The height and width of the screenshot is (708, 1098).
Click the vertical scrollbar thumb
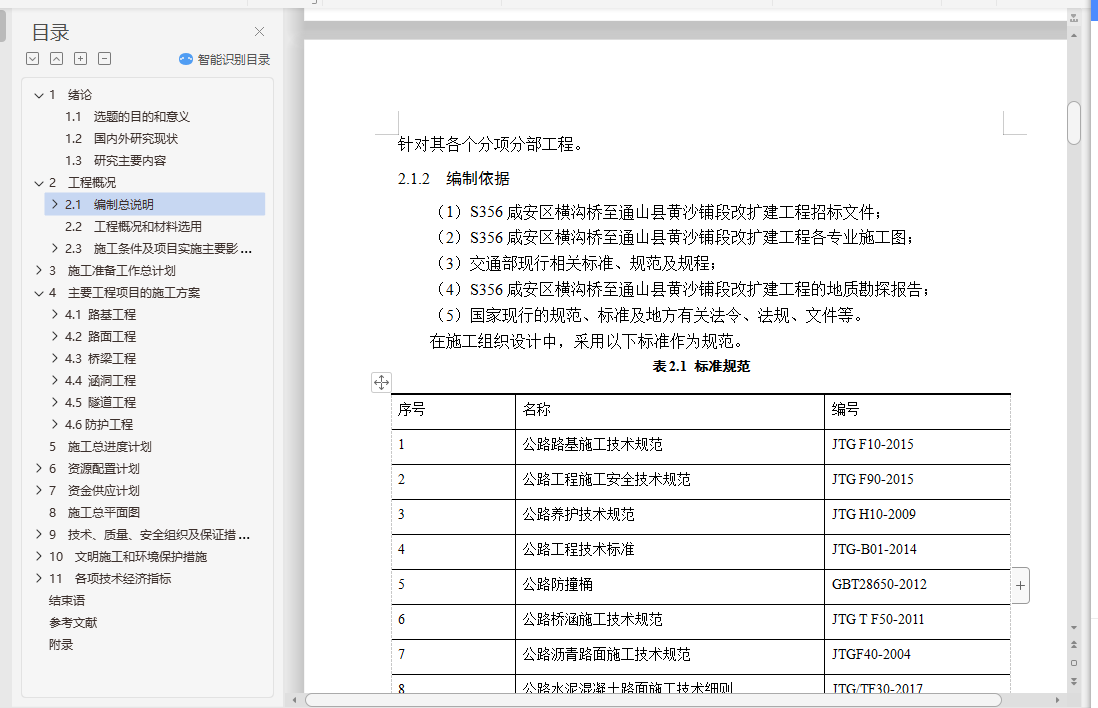coord(1074,123)
